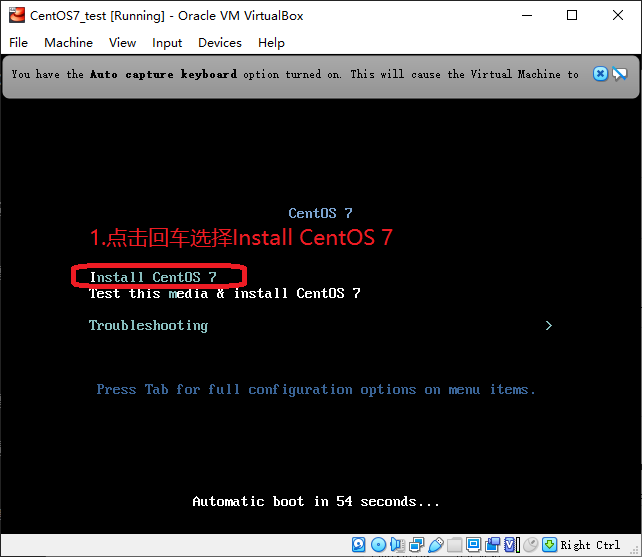The width and height of the screenshot is (642, 557).
Task: Click the network adapters status icon
Action: pyautogui.click(x=416, y=545)
